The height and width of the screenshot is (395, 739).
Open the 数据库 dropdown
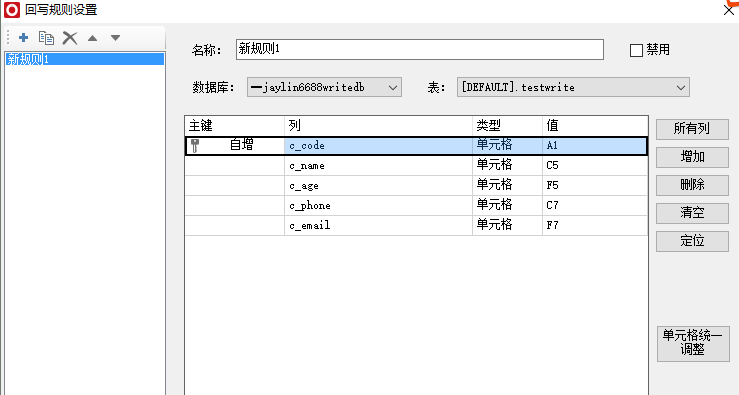point(324,87)
